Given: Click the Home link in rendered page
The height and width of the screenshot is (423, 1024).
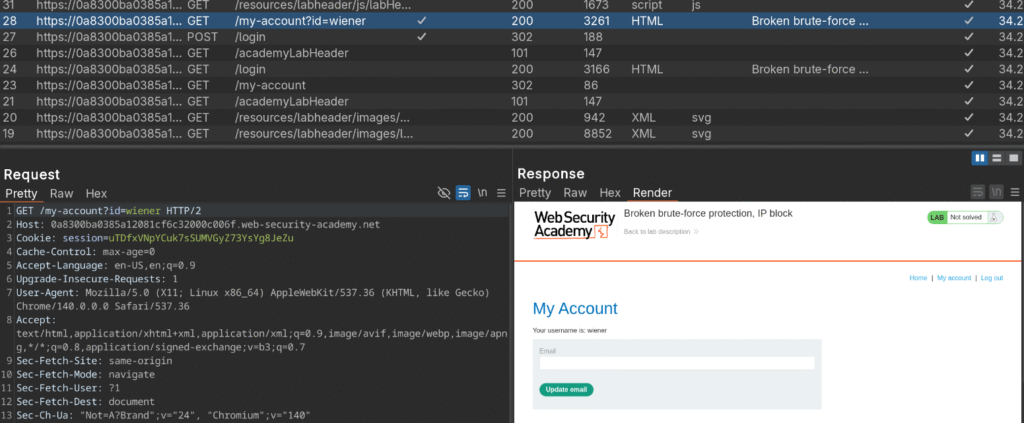Looking at the screenshot, I should click(918, 278).
